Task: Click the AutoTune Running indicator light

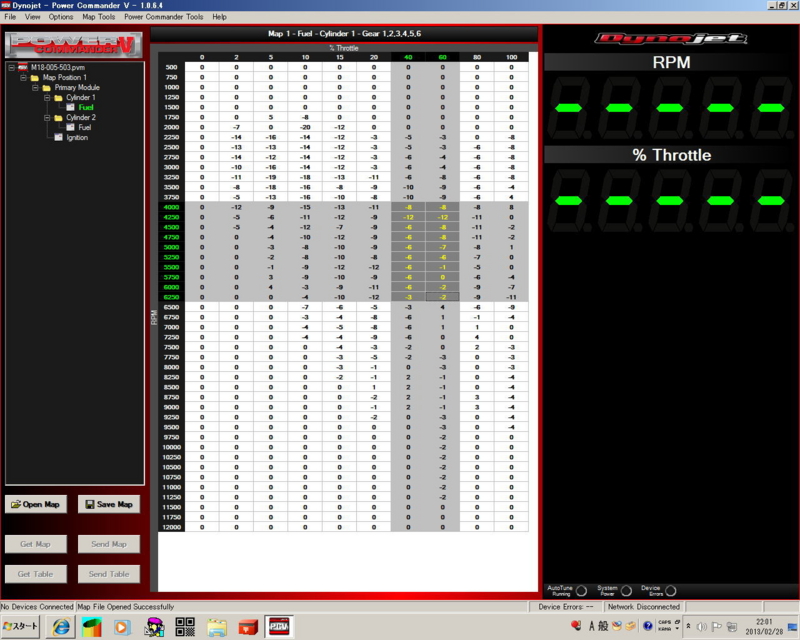Action: [582, 590]
